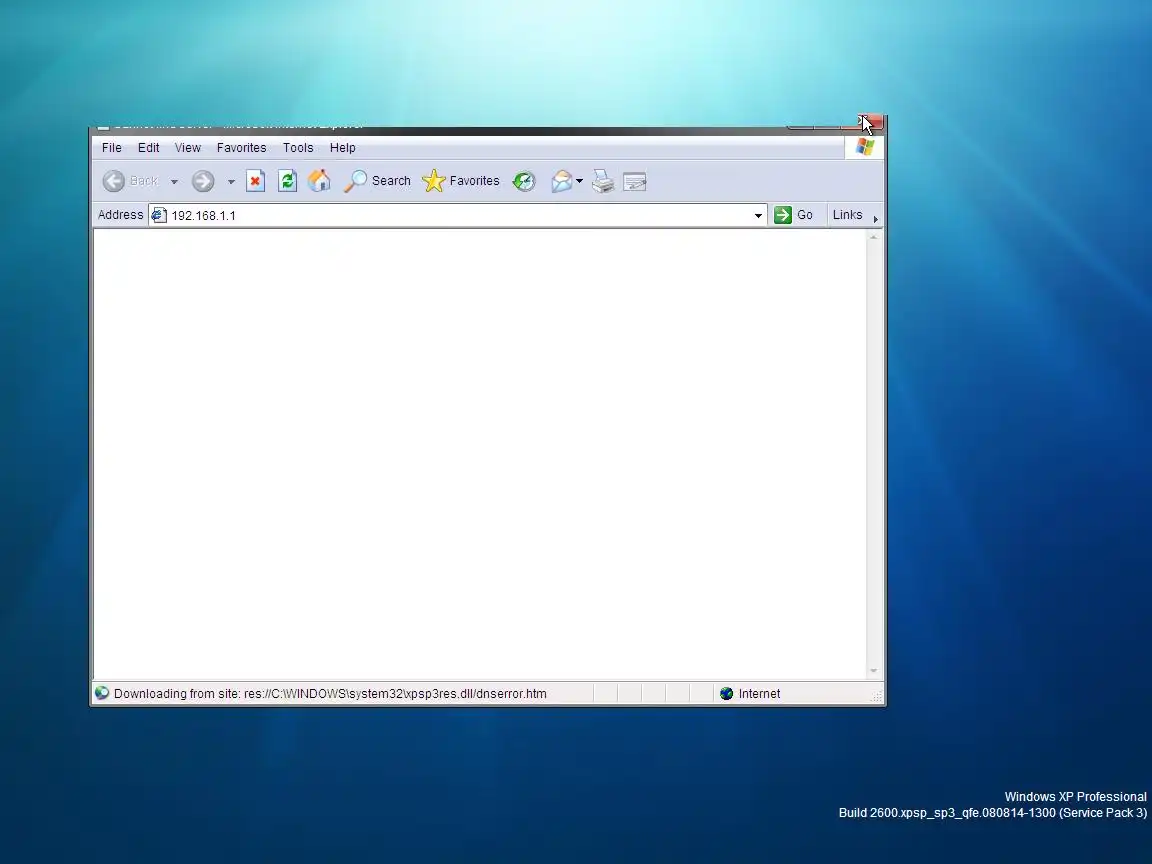Stop loading with the red X icon
1152x864 pixels.
pos(256,181)
